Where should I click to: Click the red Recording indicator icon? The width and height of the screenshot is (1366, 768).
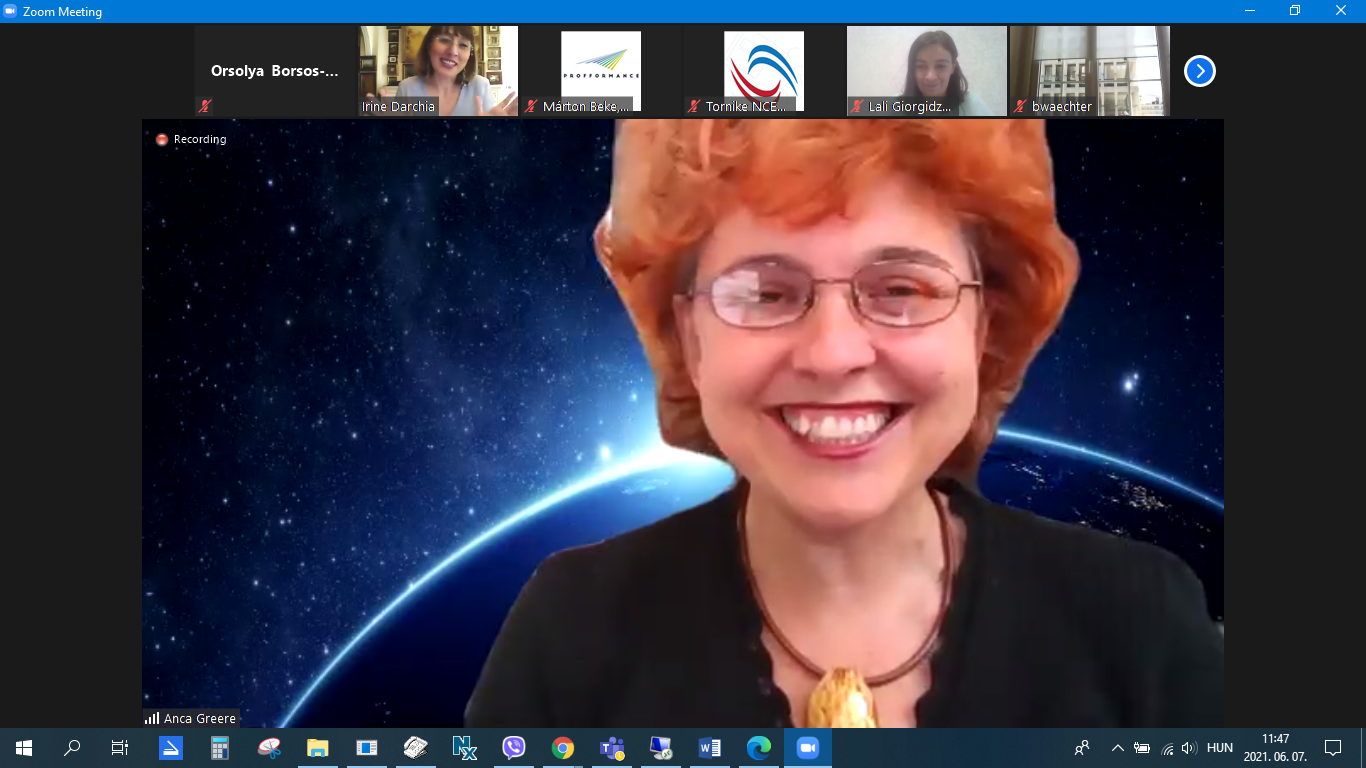[162, 140]
